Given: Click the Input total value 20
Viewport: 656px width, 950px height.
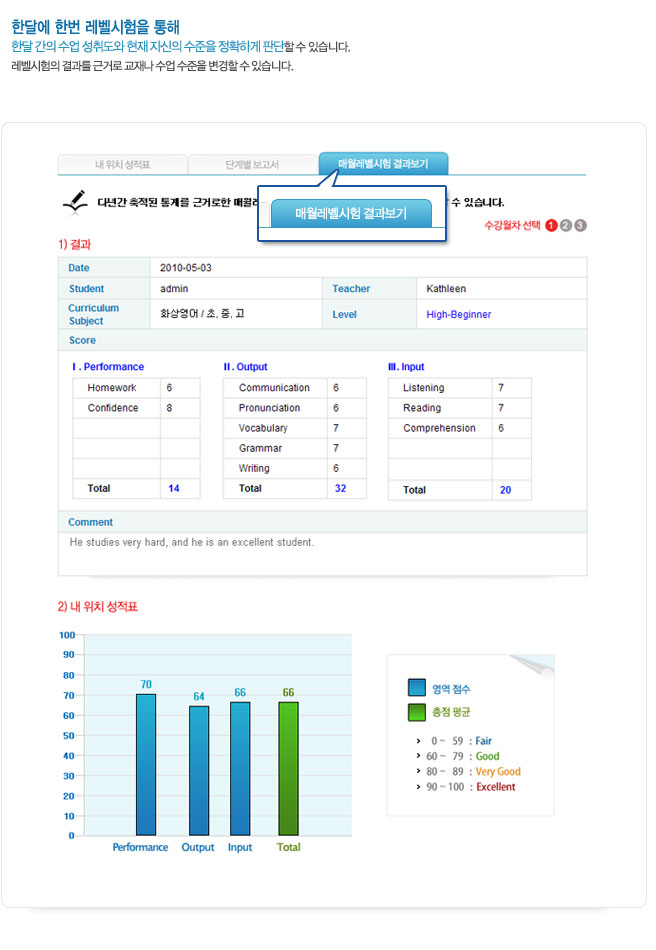Looking at the screenshot, I should point(505,490).
